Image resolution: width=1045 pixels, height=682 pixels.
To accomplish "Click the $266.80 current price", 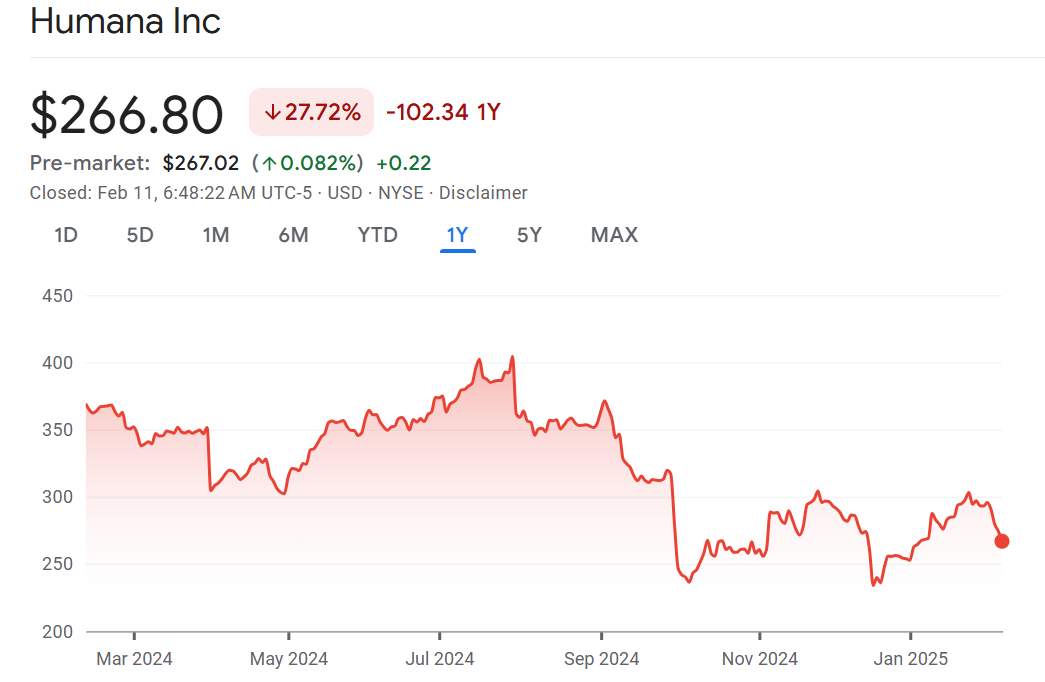I will tap(127, 114).
